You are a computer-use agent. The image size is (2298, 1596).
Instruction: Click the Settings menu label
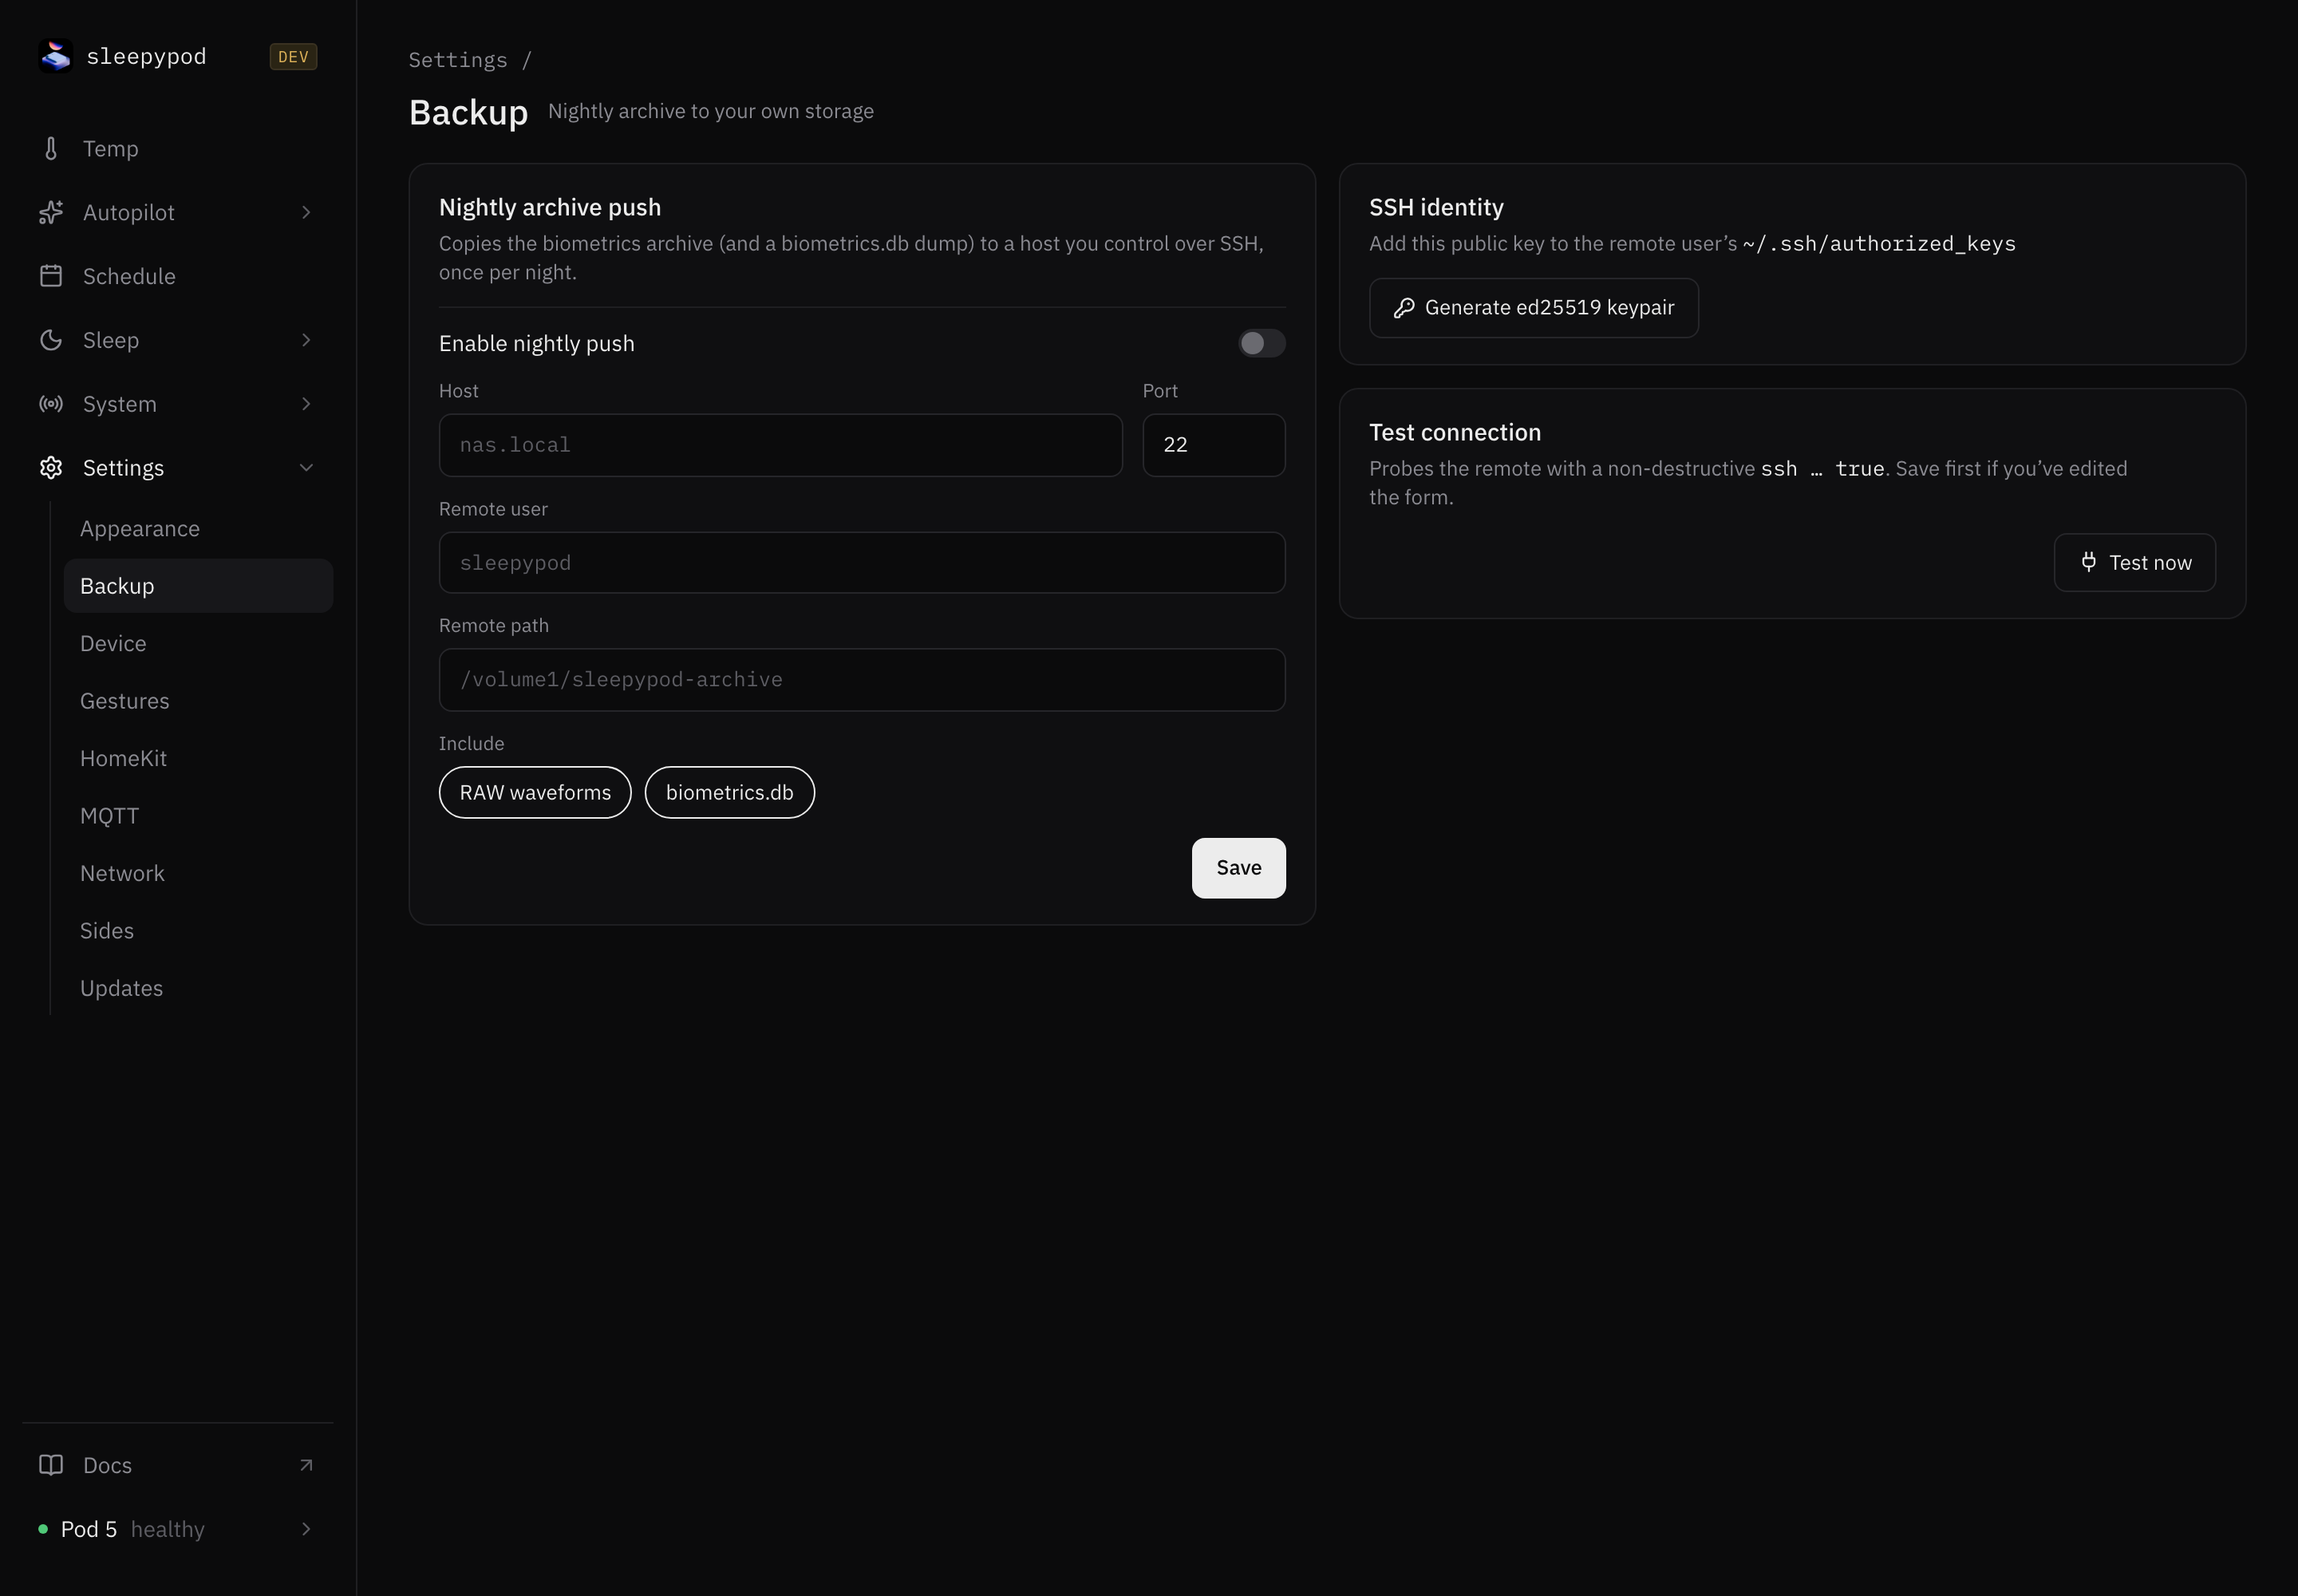[x=123, y=468]
